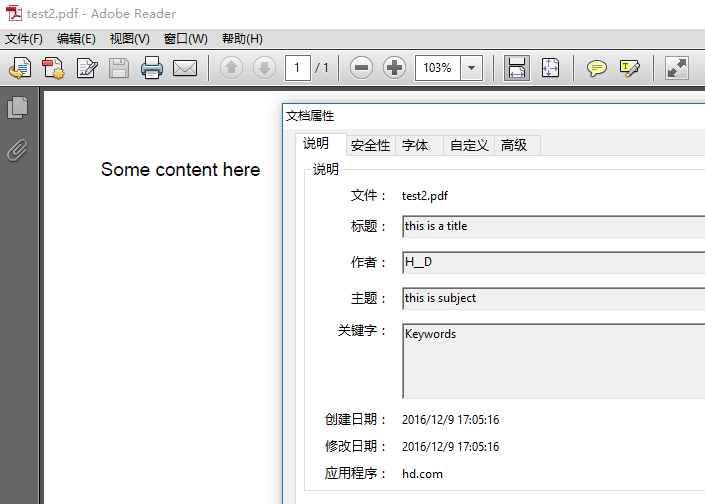The image size is (705, 504).
Task: Switch to the 高级 tab
Action: 517,146
